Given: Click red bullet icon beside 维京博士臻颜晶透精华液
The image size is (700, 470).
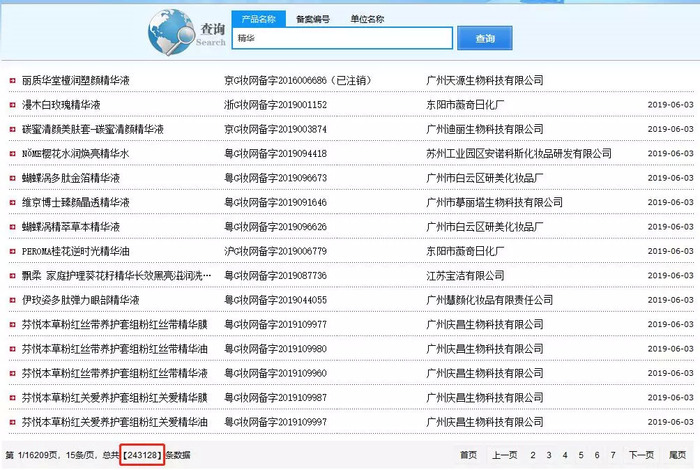Looking at the screenshot, I should coord(12,203).
